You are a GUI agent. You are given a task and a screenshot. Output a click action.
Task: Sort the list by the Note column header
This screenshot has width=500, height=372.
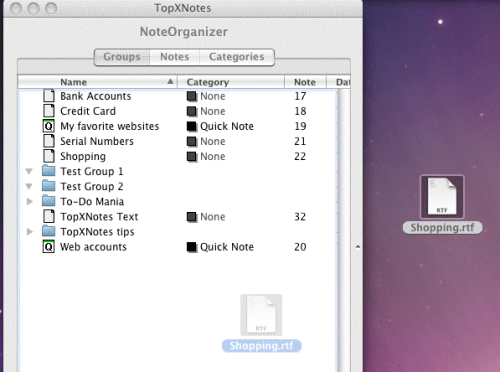[305, 82]
